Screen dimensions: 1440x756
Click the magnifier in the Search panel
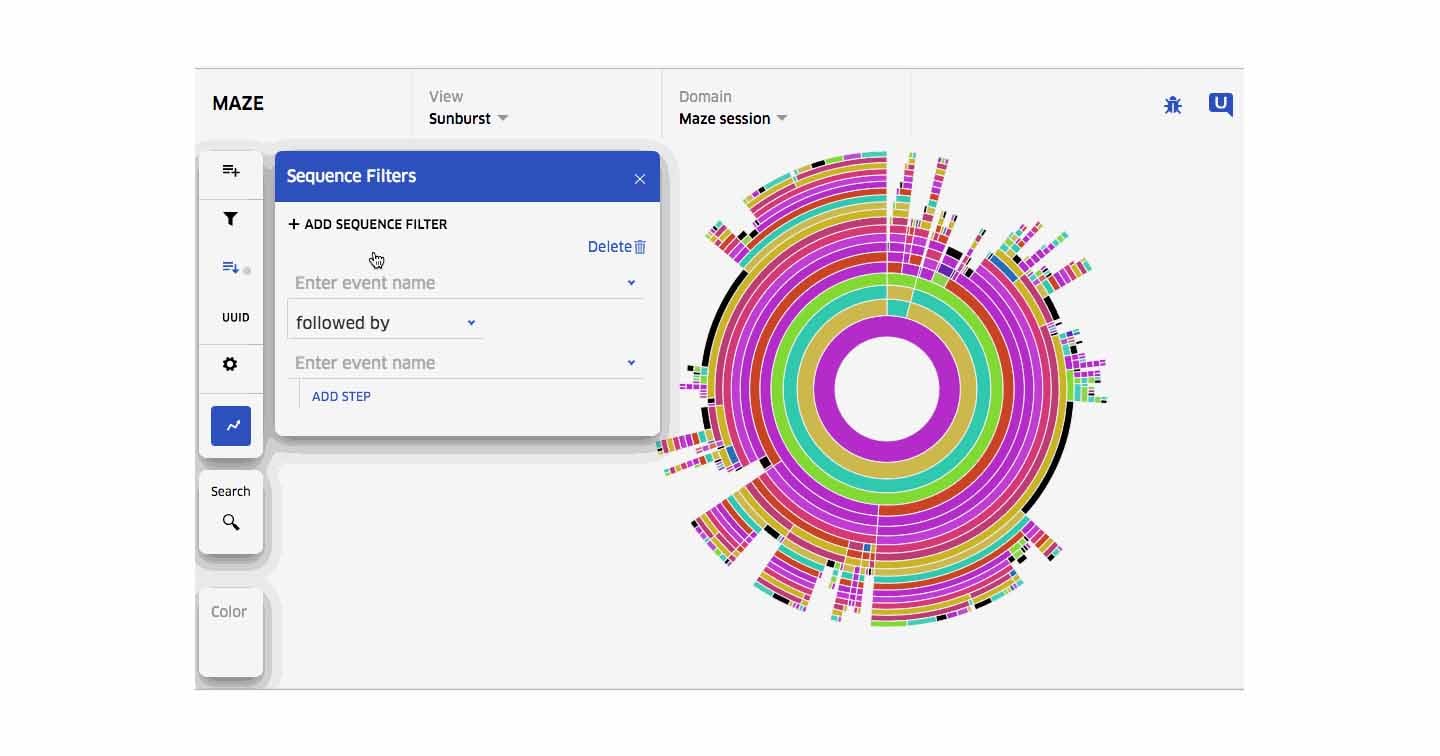(x=231, y=521)
